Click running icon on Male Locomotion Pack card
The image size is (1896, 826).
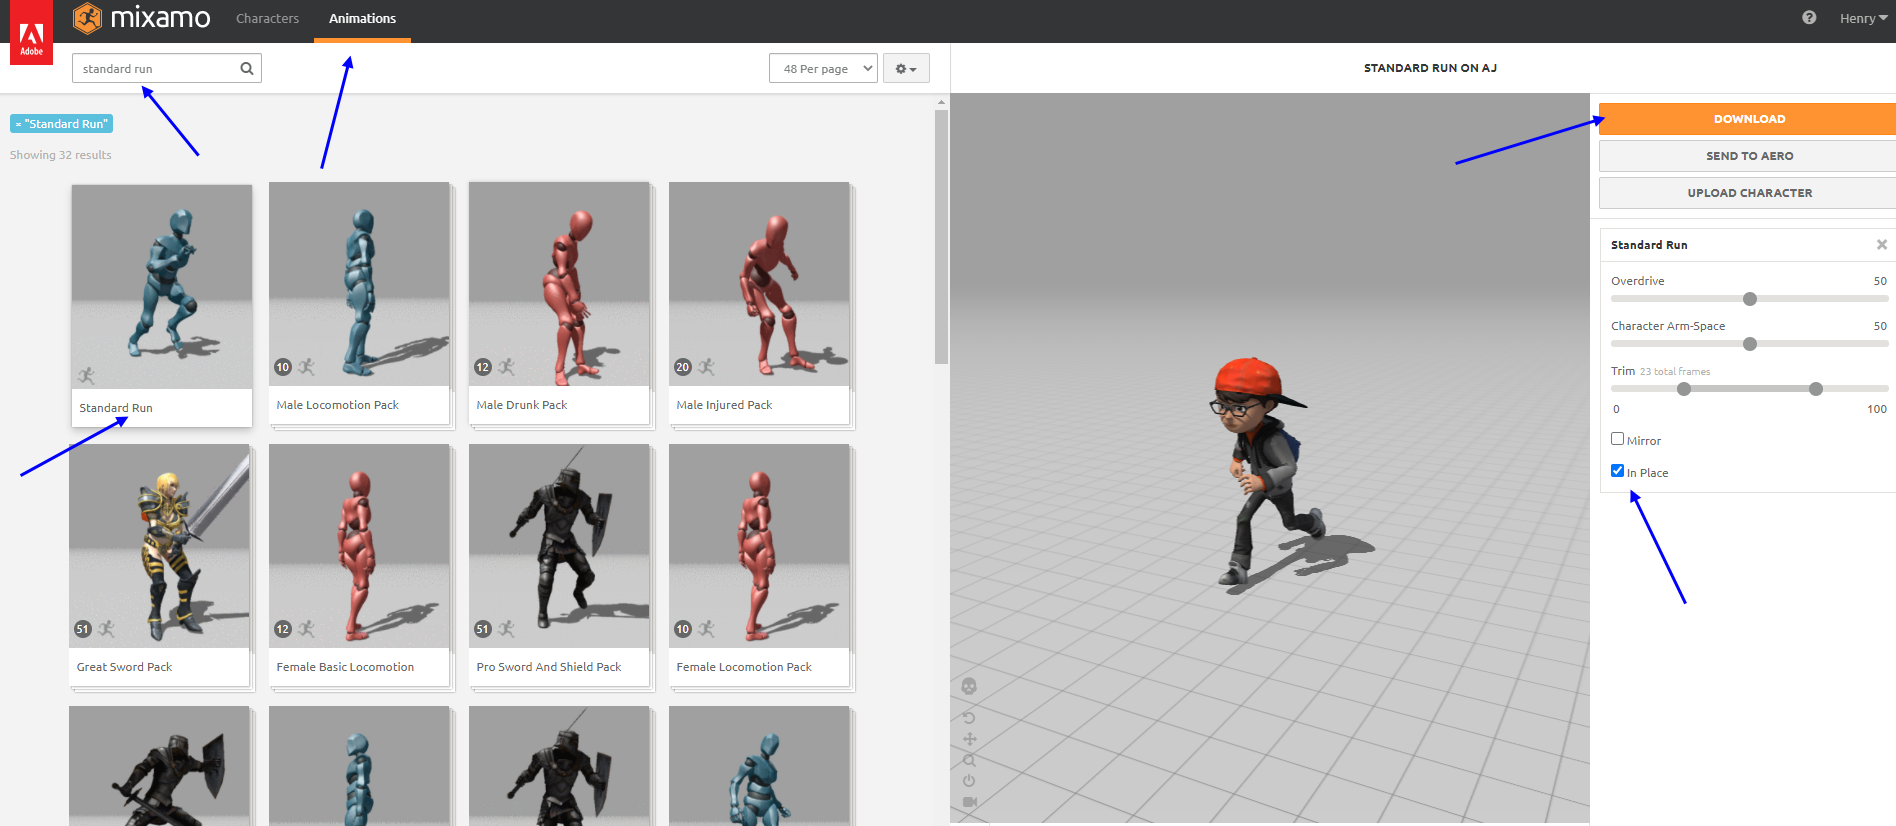point(306,367)
